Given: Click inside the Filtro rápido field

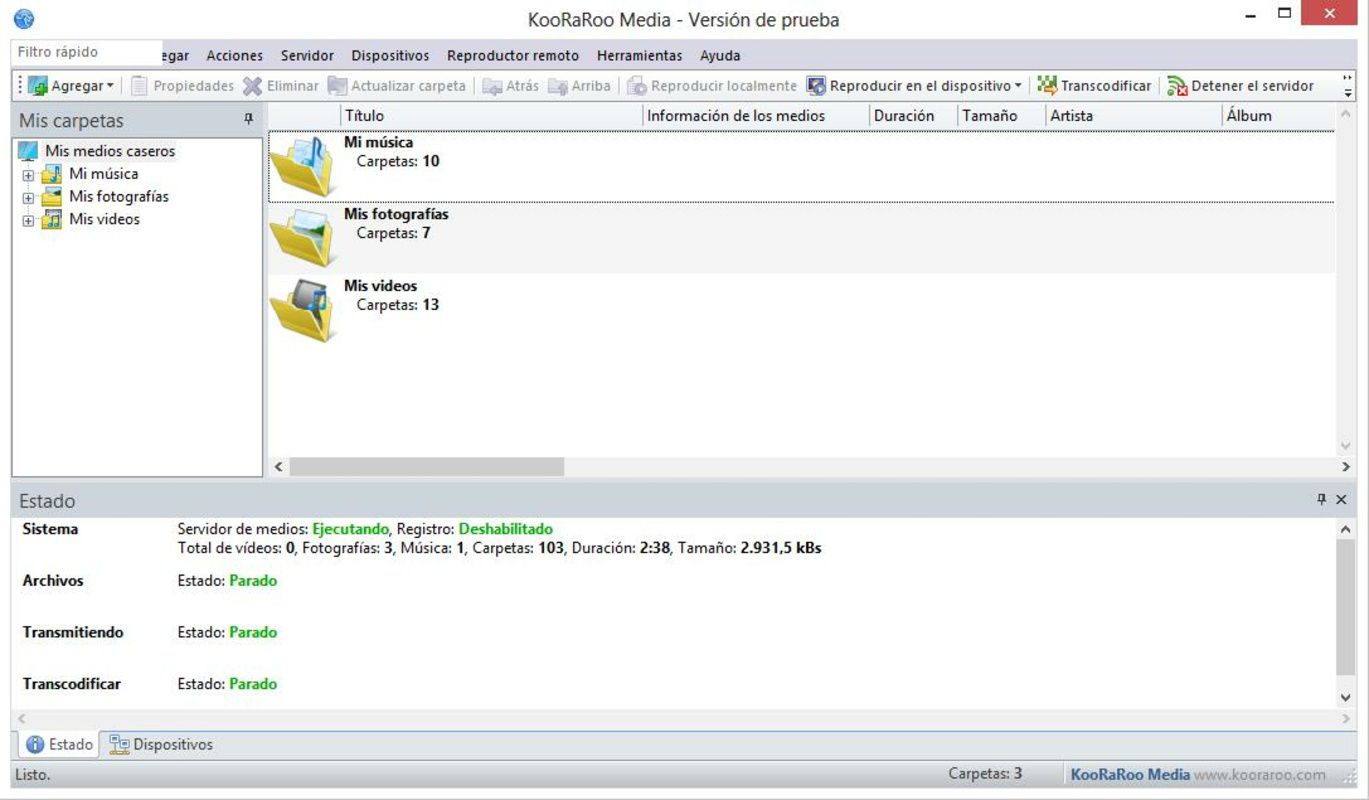Looking at the screenshot, I should click(x=87, y=52).
